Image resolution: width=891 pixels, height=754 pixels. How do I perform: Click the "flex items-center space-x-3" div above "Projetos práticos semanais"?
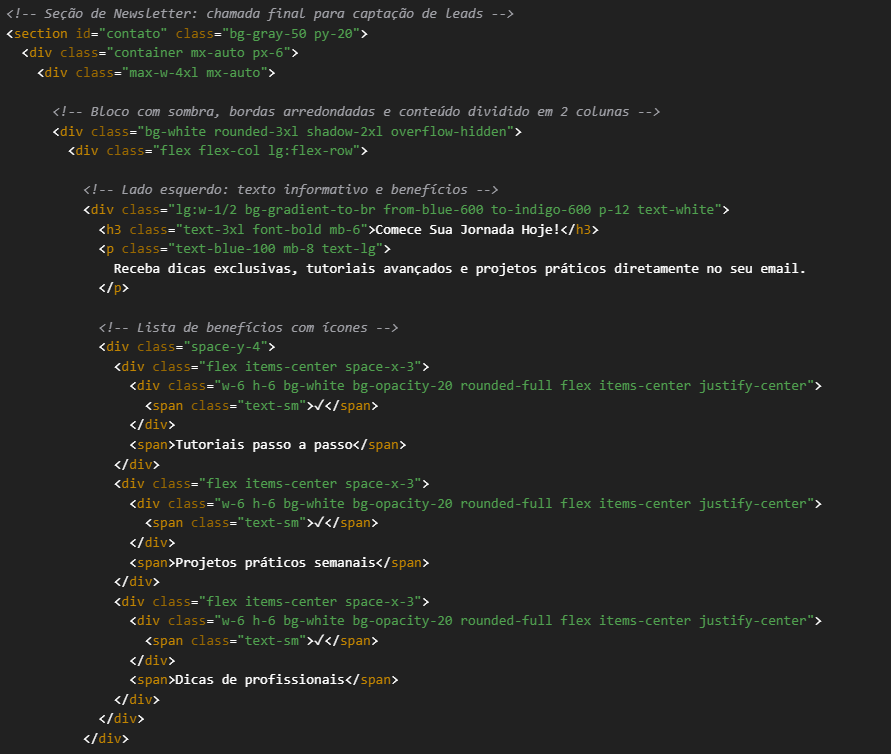(x=272, y=484)
